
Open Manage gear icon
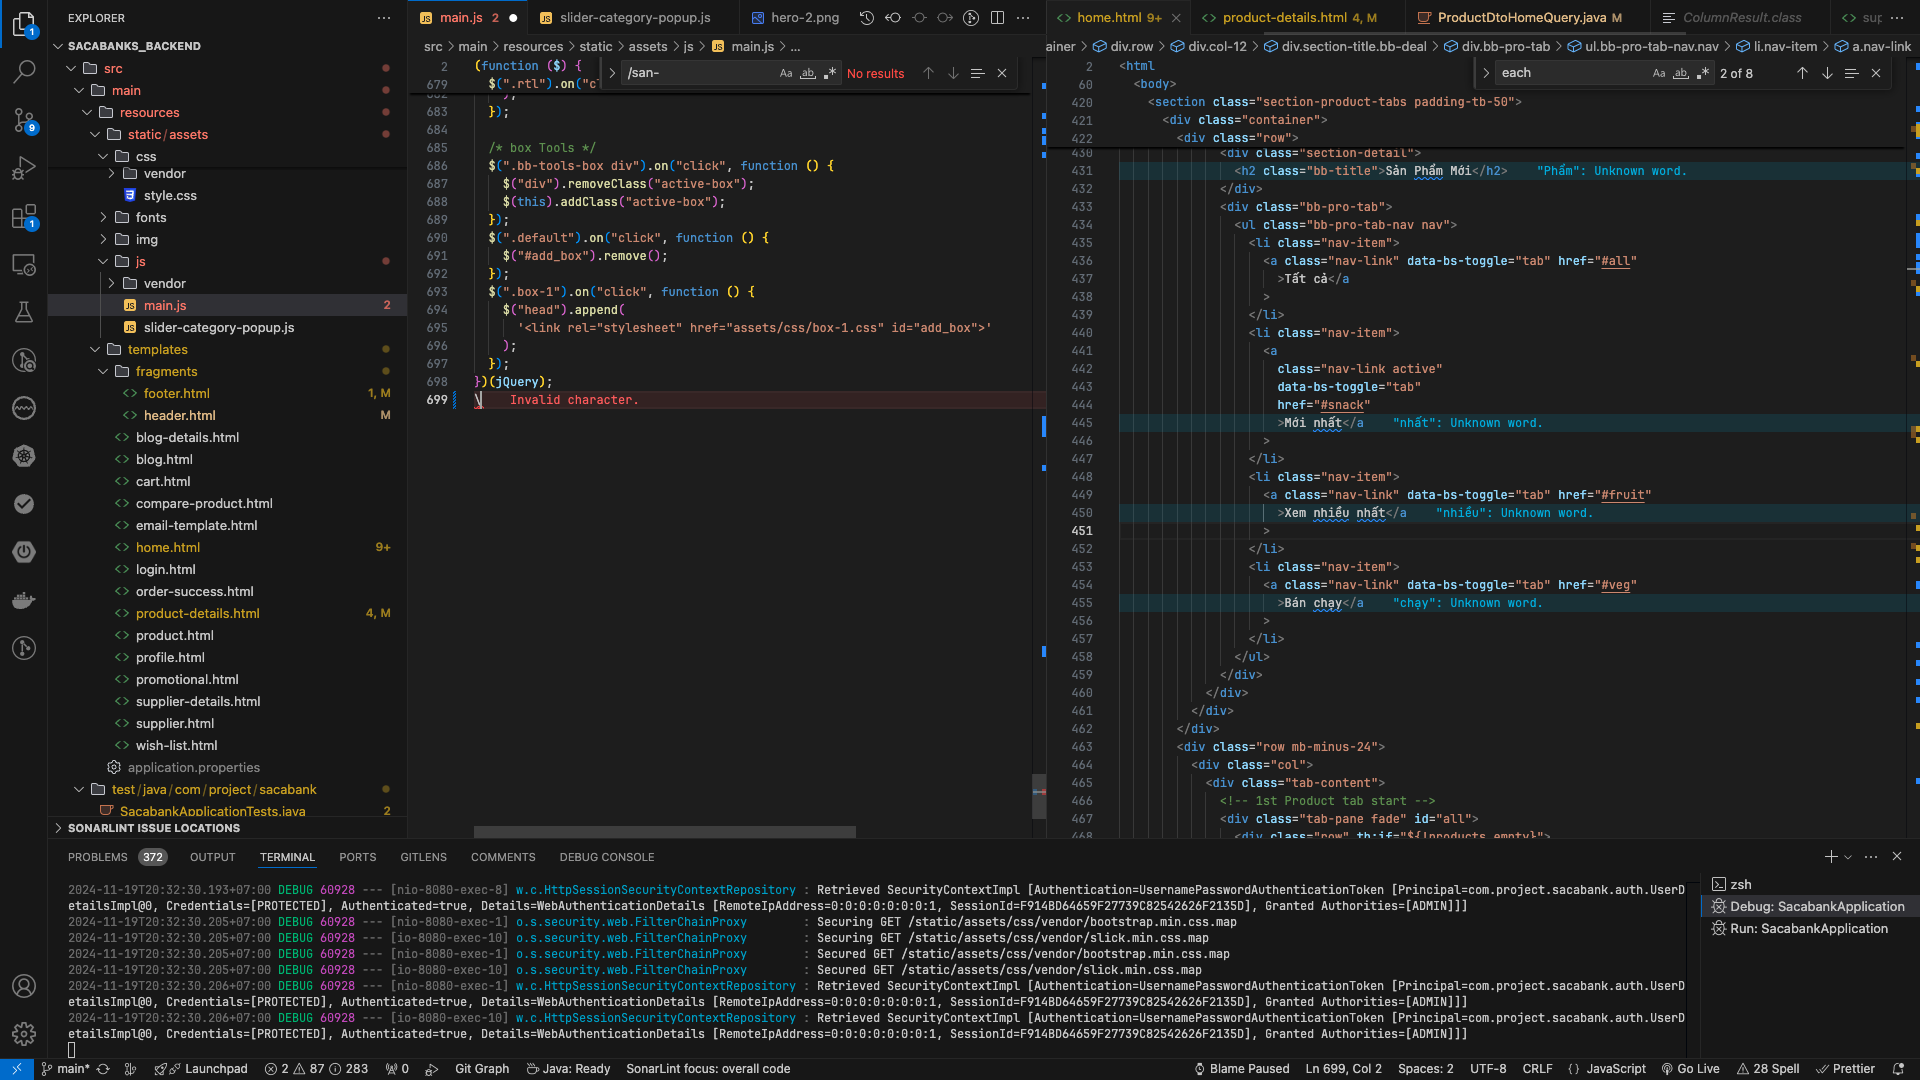[24, 1034]
